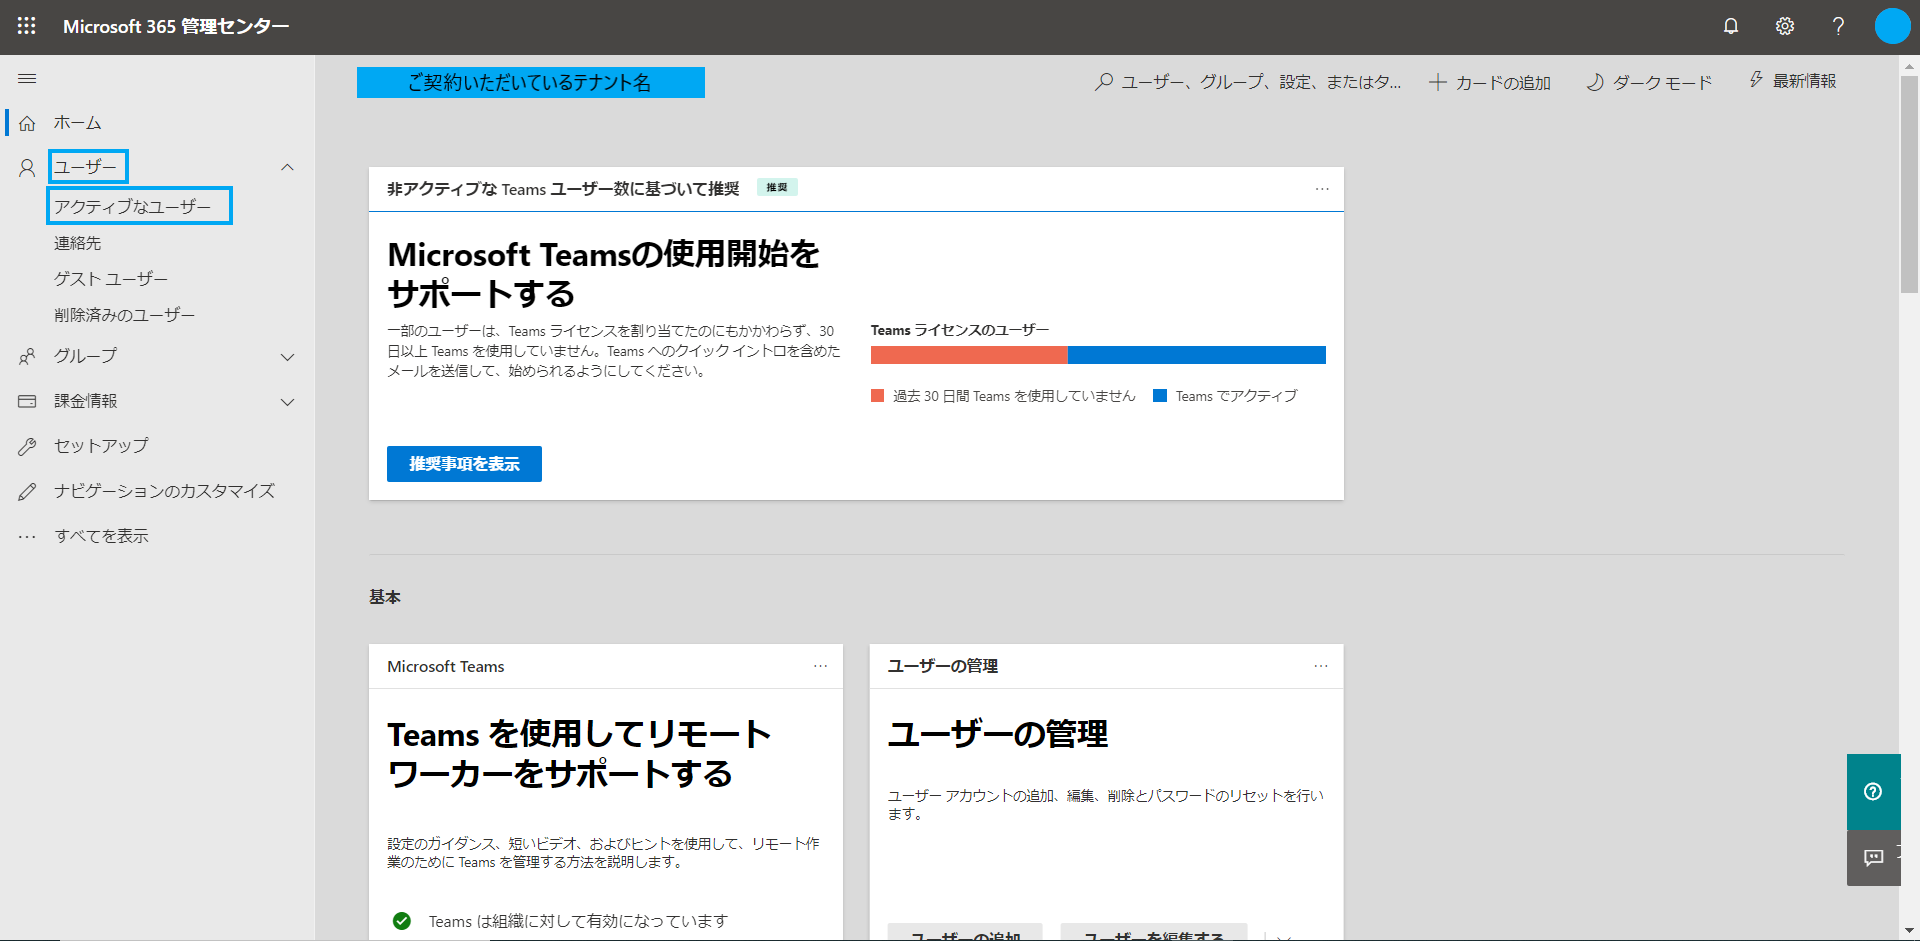Expand the 課金情報 section chevron
1920x941 pixels.
click(x=287, y=402)
